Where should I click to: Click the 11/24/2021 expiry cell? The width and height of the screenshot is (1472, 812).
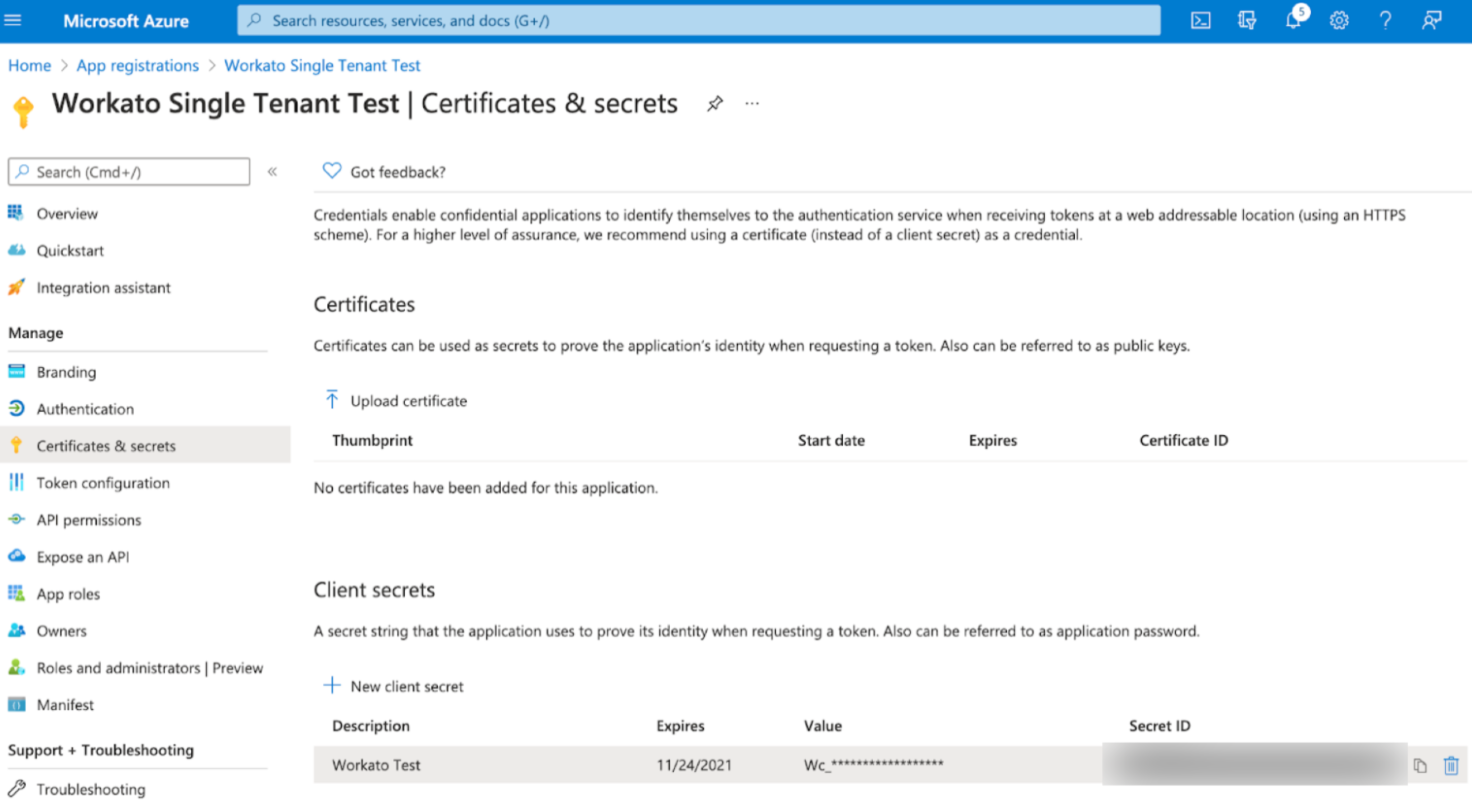[x=694, y=765]
